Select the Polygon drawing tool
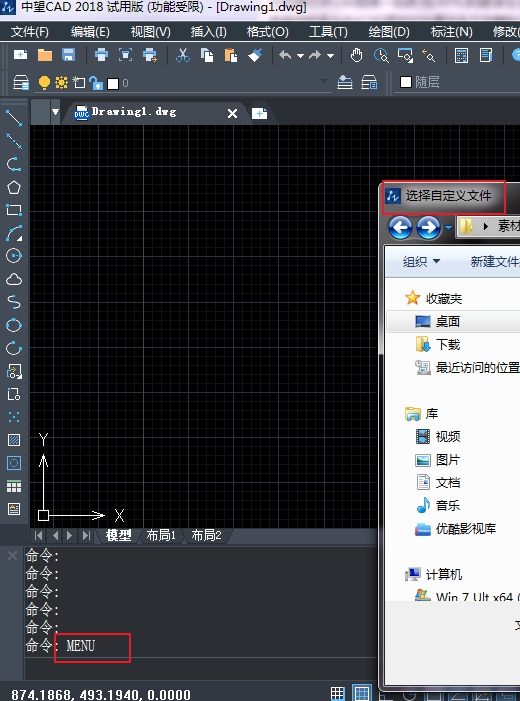This screenshot has height=701, width=520. coord(14,187)
